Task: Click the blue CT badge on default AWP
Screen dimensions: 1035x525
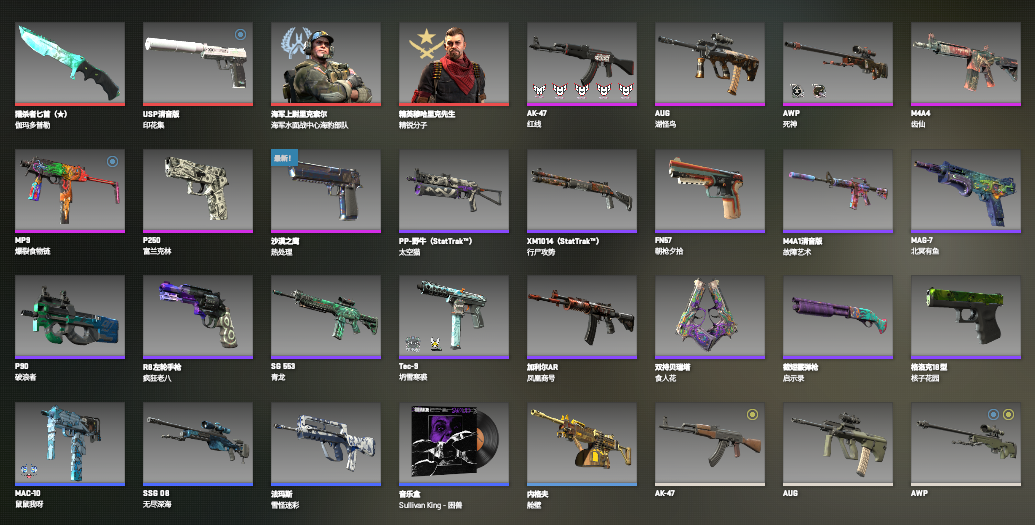Action: [993, 414]
